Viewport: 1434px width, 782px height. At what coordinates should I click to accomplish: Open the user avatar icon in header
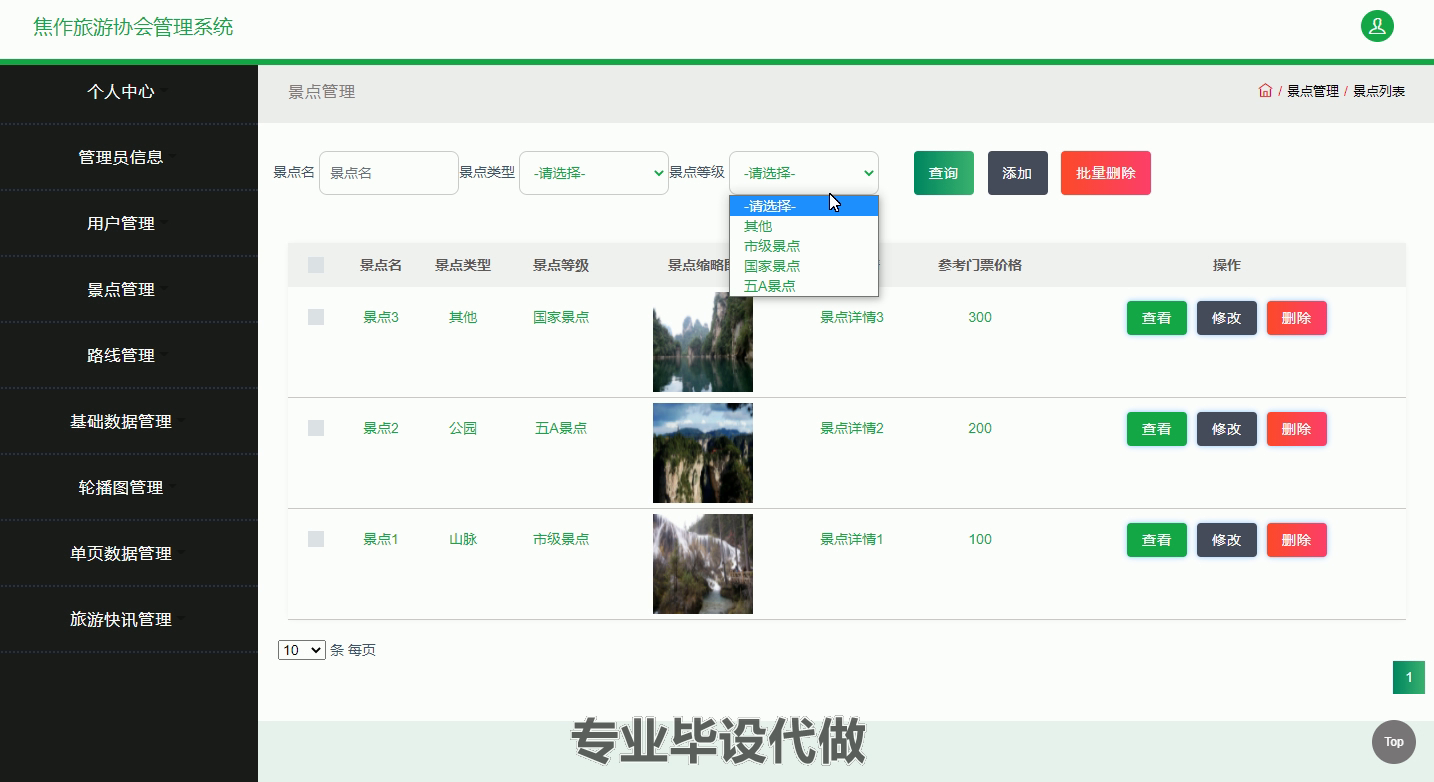(x=1377, y=26)
